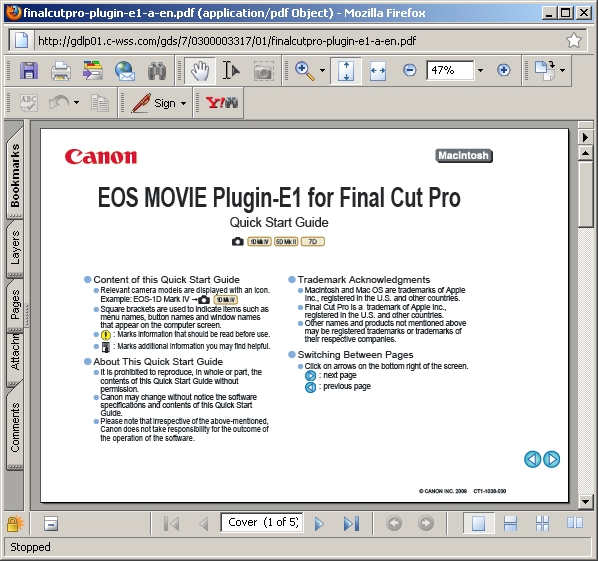Open search with the binoculars icon
The image size is (598, 561).
pyautogui.click(x=157, y=71)
